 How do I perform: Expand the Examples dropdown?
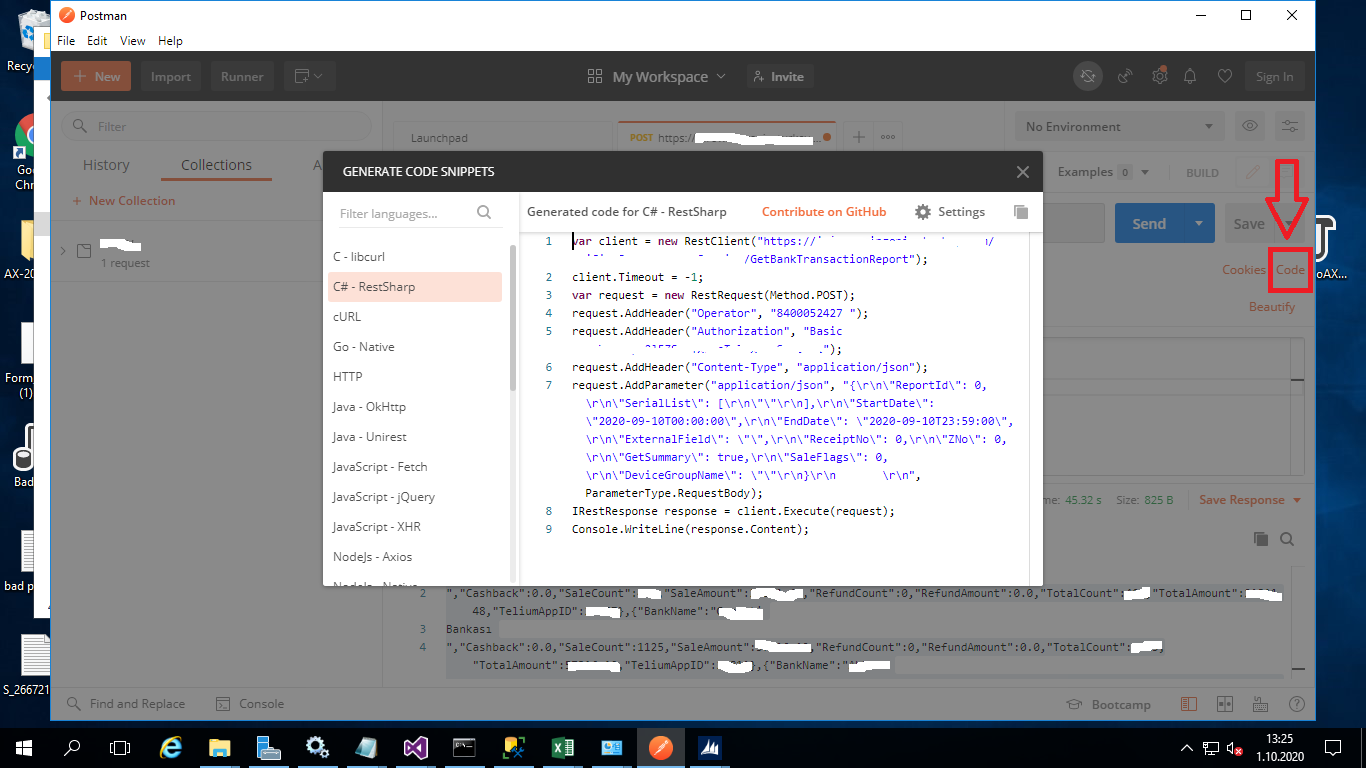pyautogui.click(x=1104, y=172)
